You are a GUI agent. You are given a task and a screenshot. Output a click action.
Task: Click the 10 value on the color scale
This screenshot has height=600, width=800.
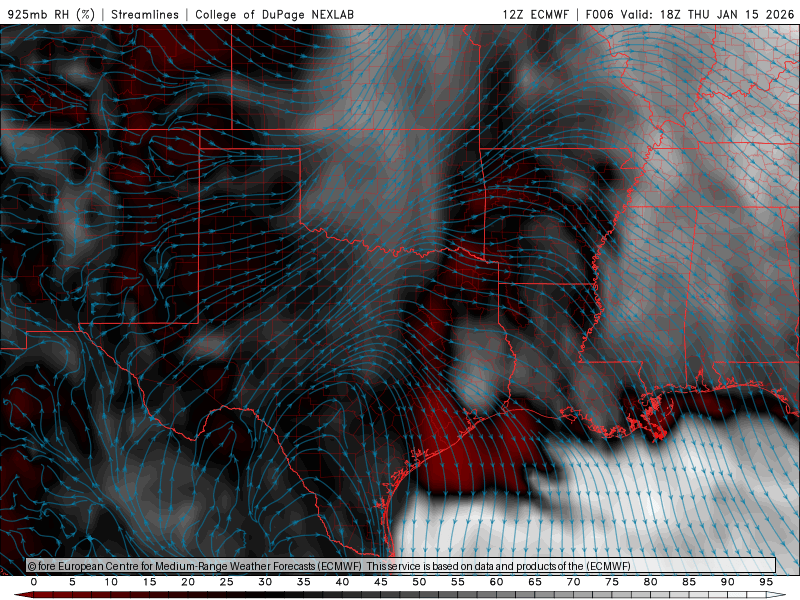pyautogui.click(x=111, y=582)
